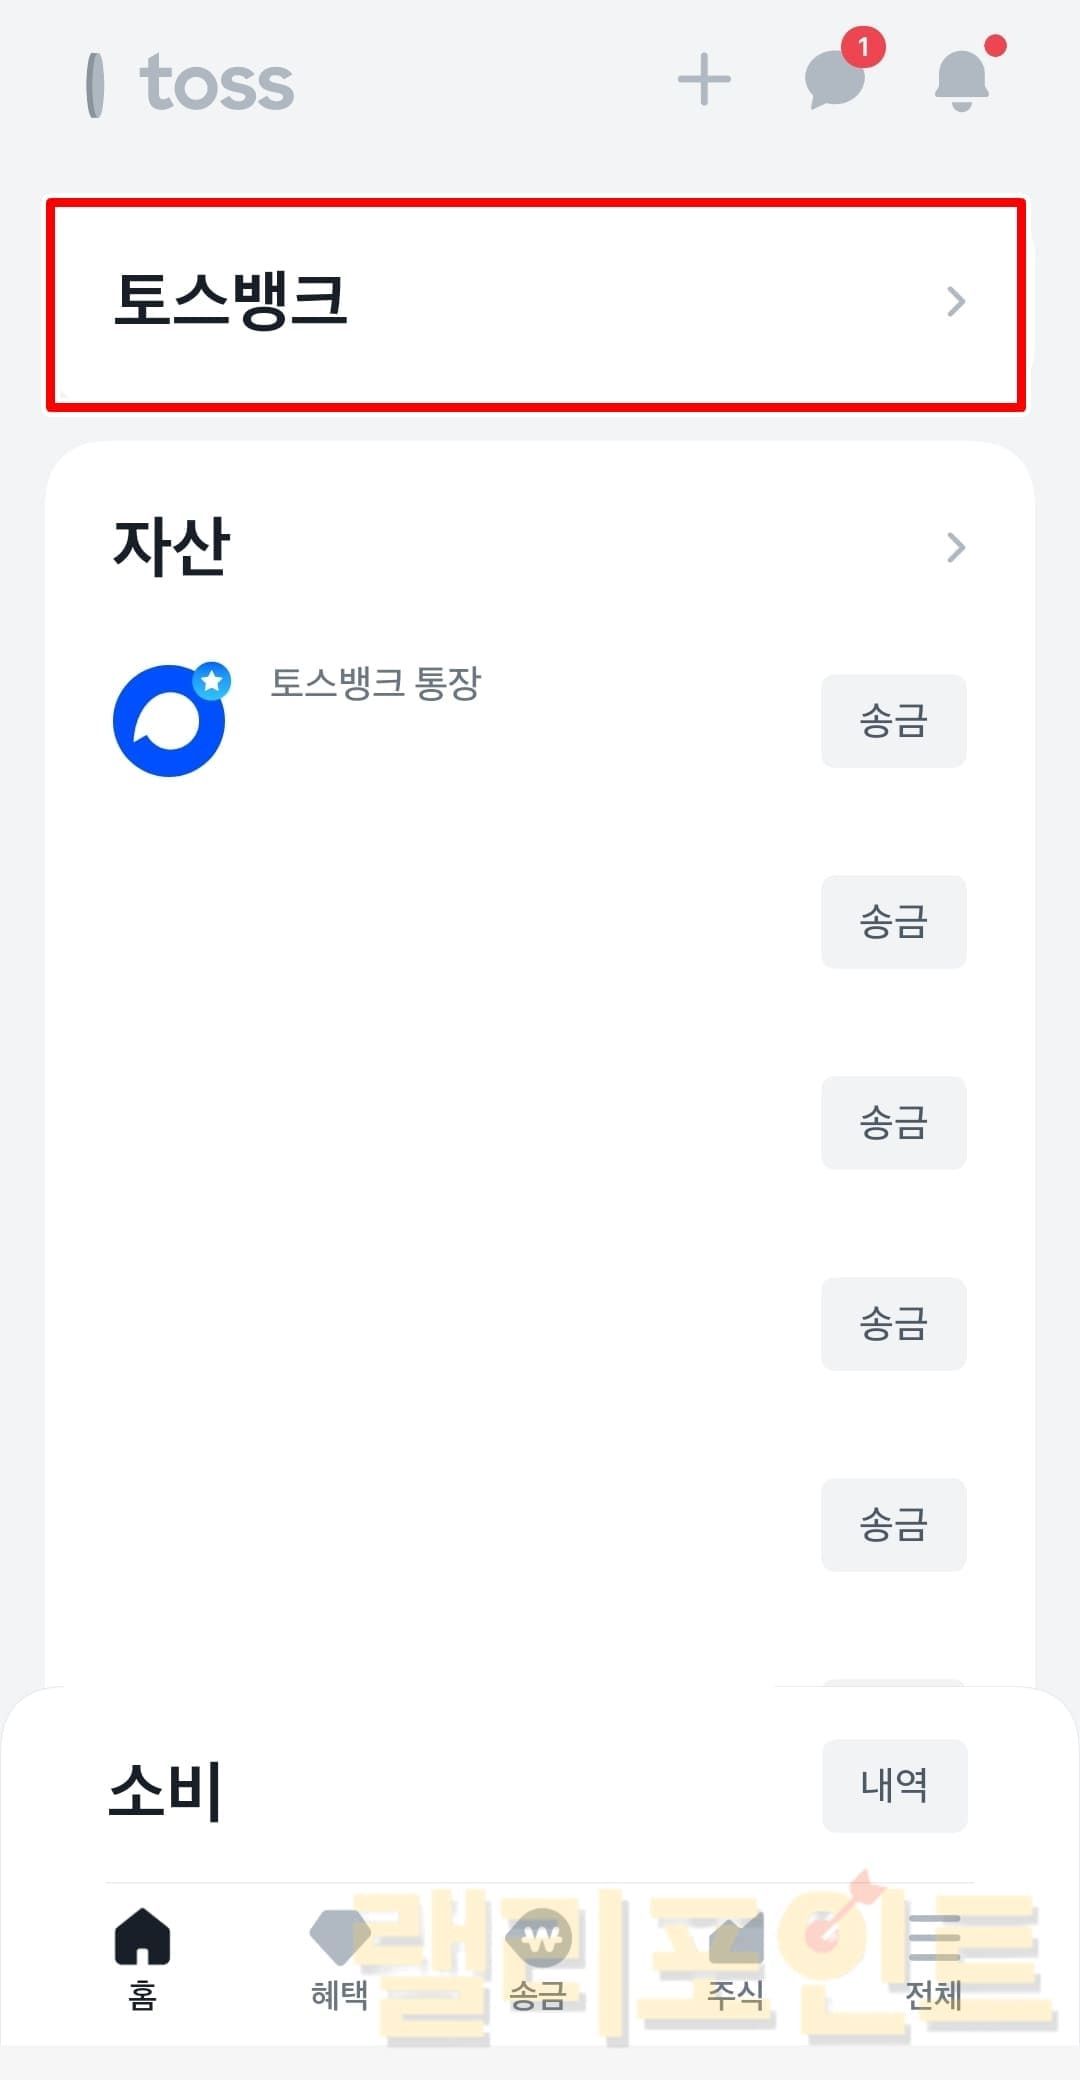Expand the 토스뱅크 section chevron
Image resolution: width=1080 pixels, height=2080 pixels.
coord(956,301)
